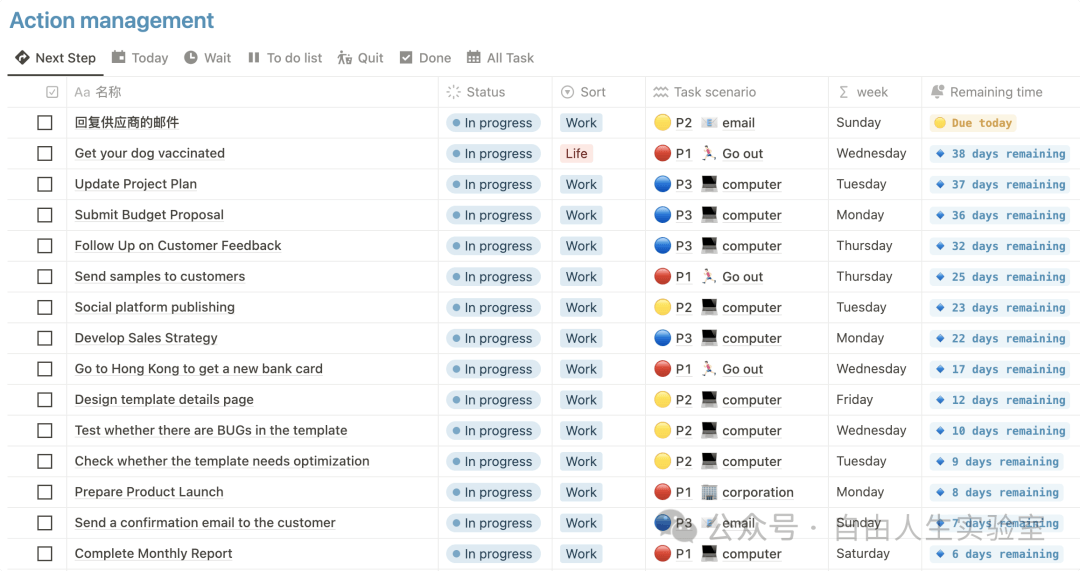Click the yellow P2 icon in 回复供应商的邮件 row

(662, 123)
